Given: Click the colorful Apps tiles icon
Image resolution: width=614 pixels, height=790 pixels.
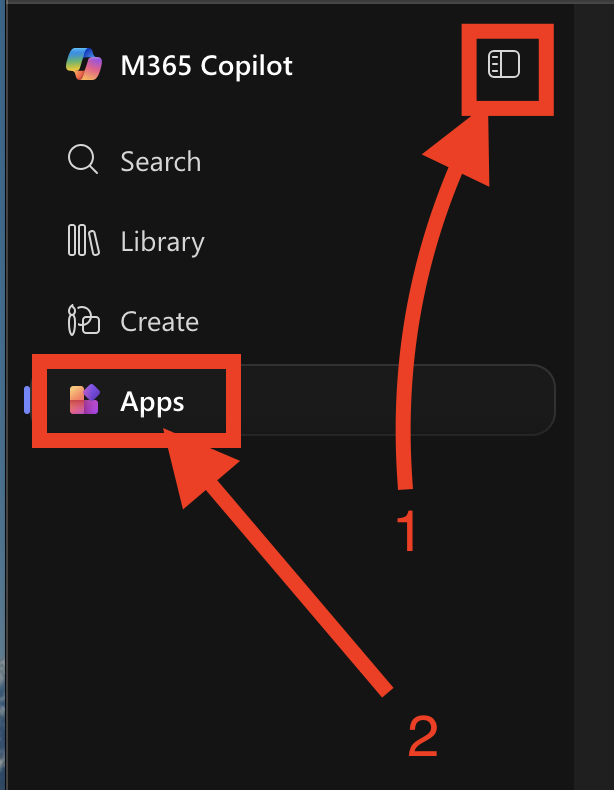Looking at the screenshot, I should pyautogui.click(x=84, y=400).
